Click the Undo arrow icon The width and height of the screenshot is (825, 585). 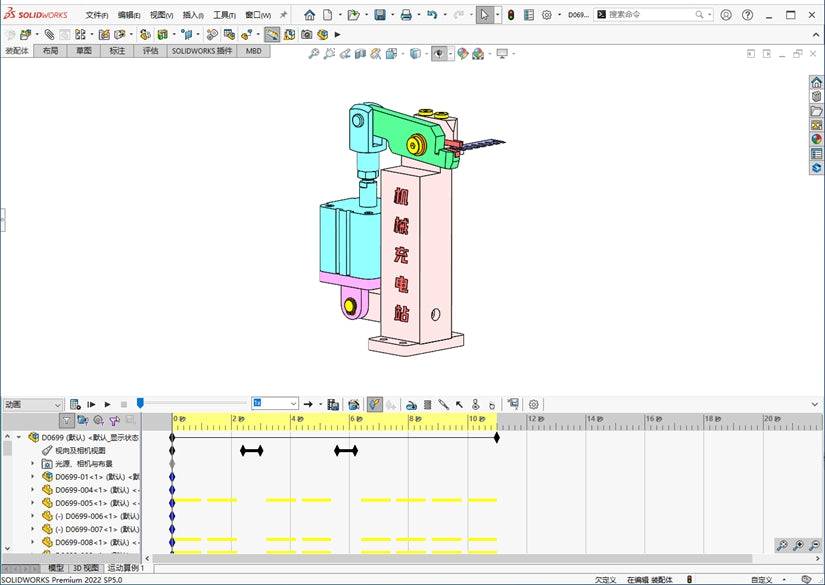[432, 15]
